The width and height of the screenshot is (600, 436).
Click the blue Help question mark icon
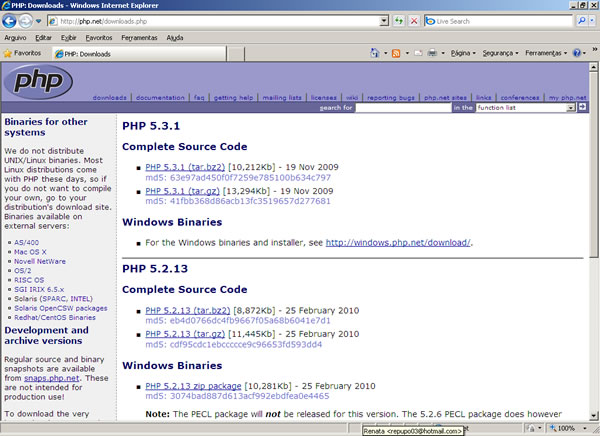[577, 53]
